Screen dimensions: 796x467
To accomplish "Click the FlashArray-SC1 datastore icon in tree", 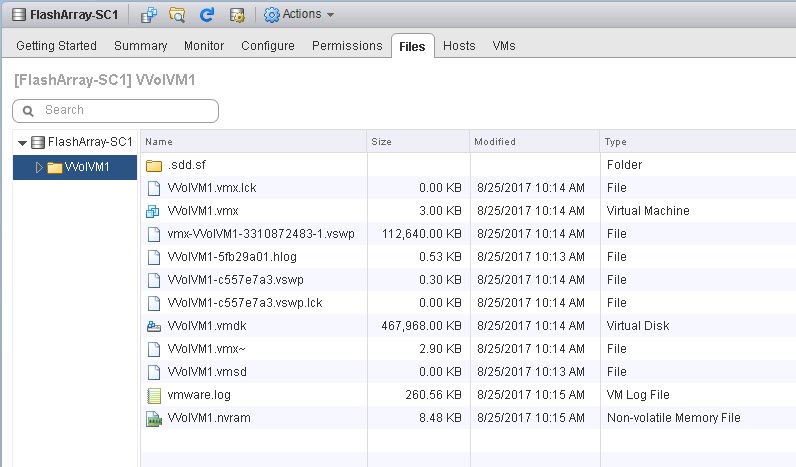I will coord(38,142).
